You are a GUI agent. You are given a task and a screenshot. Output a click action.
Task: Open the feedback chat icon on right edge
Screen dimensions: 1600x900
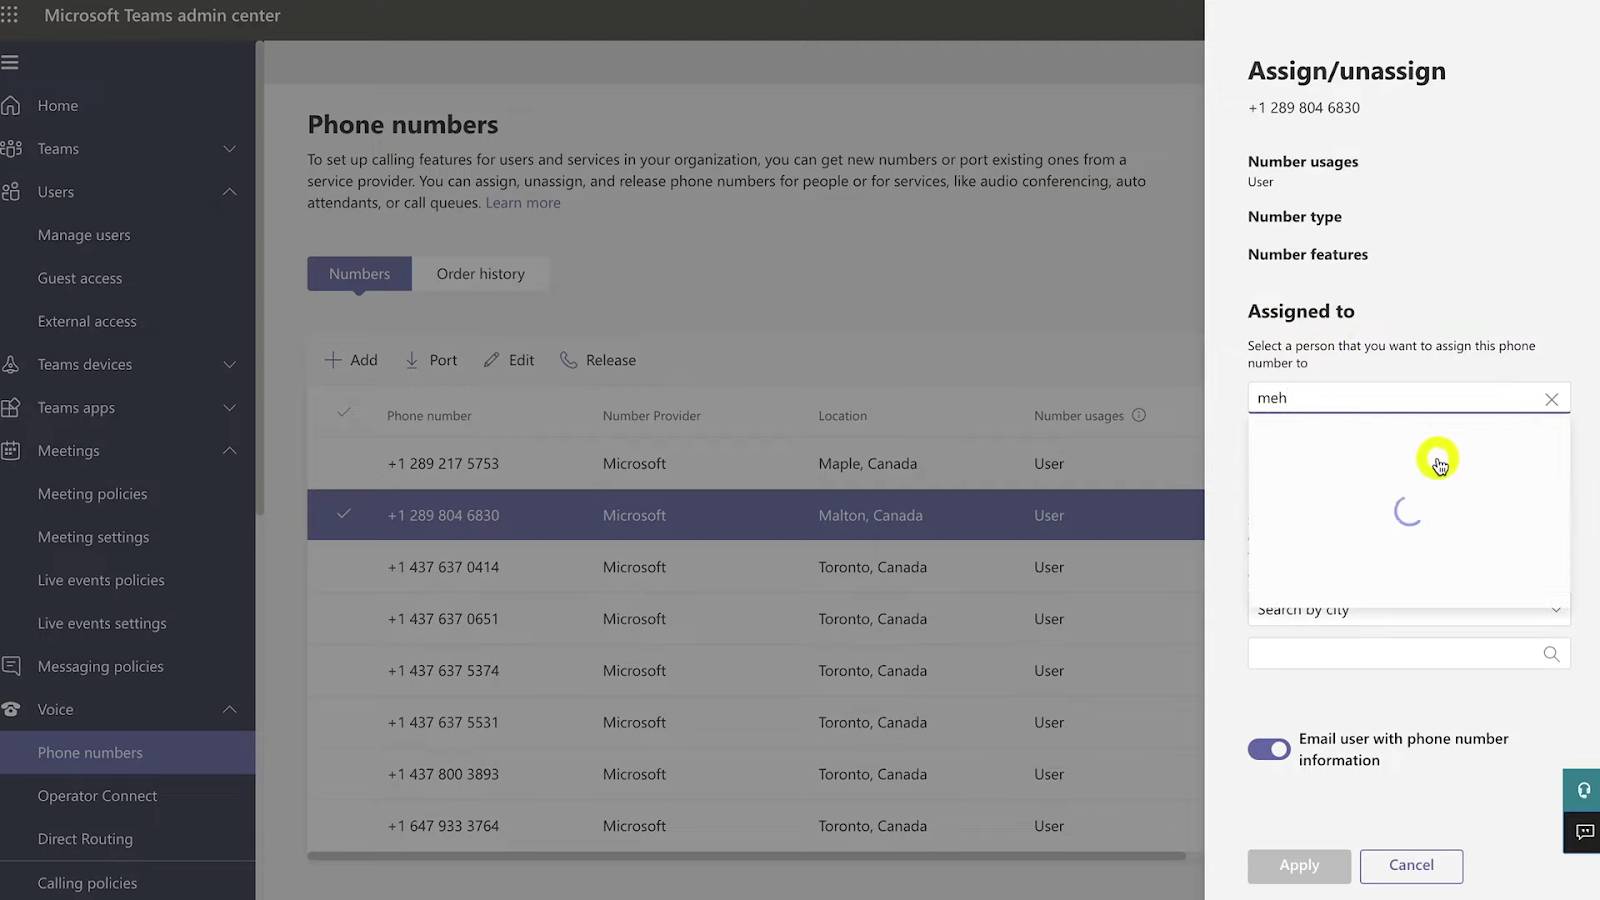click(1583, 832)
